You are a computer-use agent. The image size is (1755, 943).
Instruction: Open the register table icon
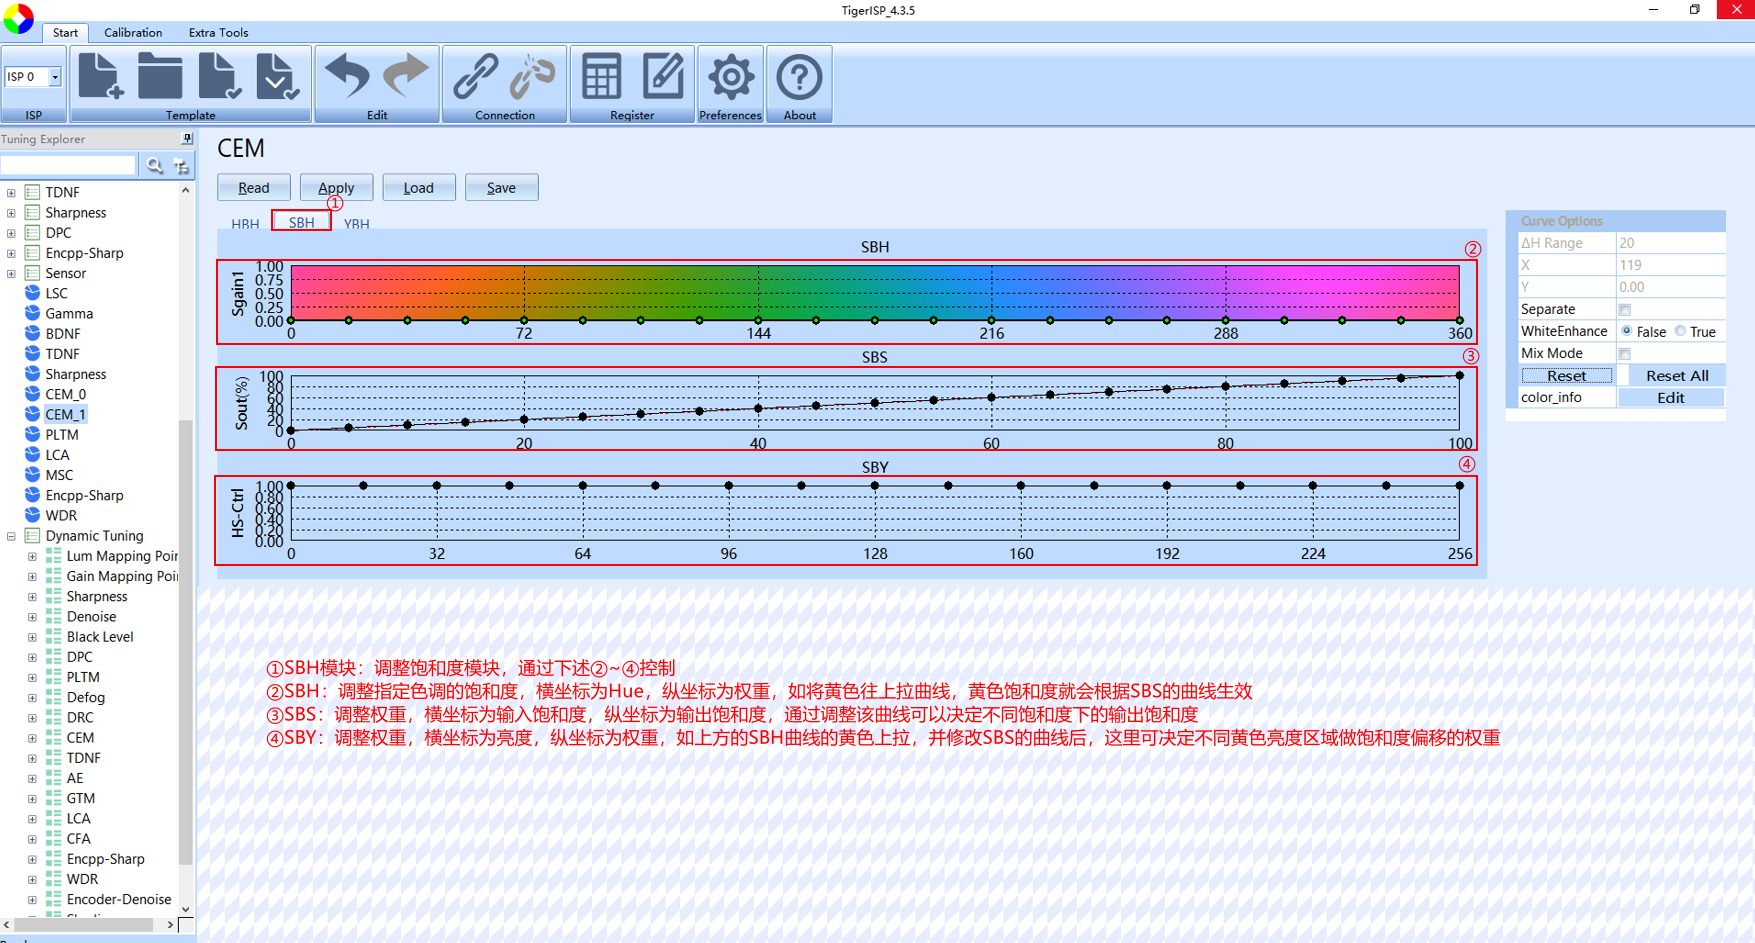(602, 77)
